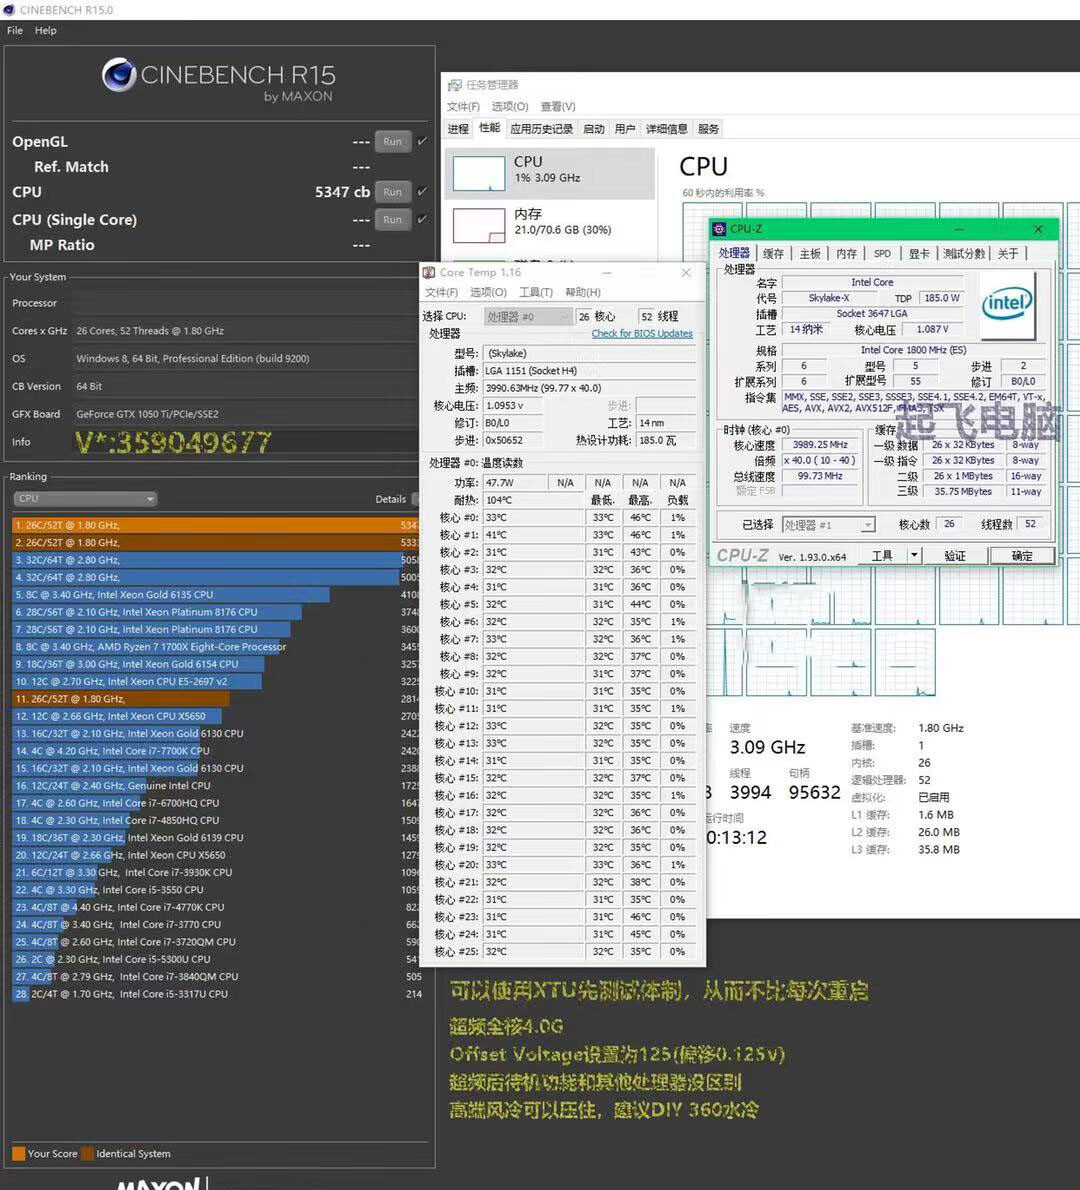Viewport: 1080px width, 1190px height.
Task: Select ranking row Intel Xeon Gold 6154 CPU
Action: 216,664
